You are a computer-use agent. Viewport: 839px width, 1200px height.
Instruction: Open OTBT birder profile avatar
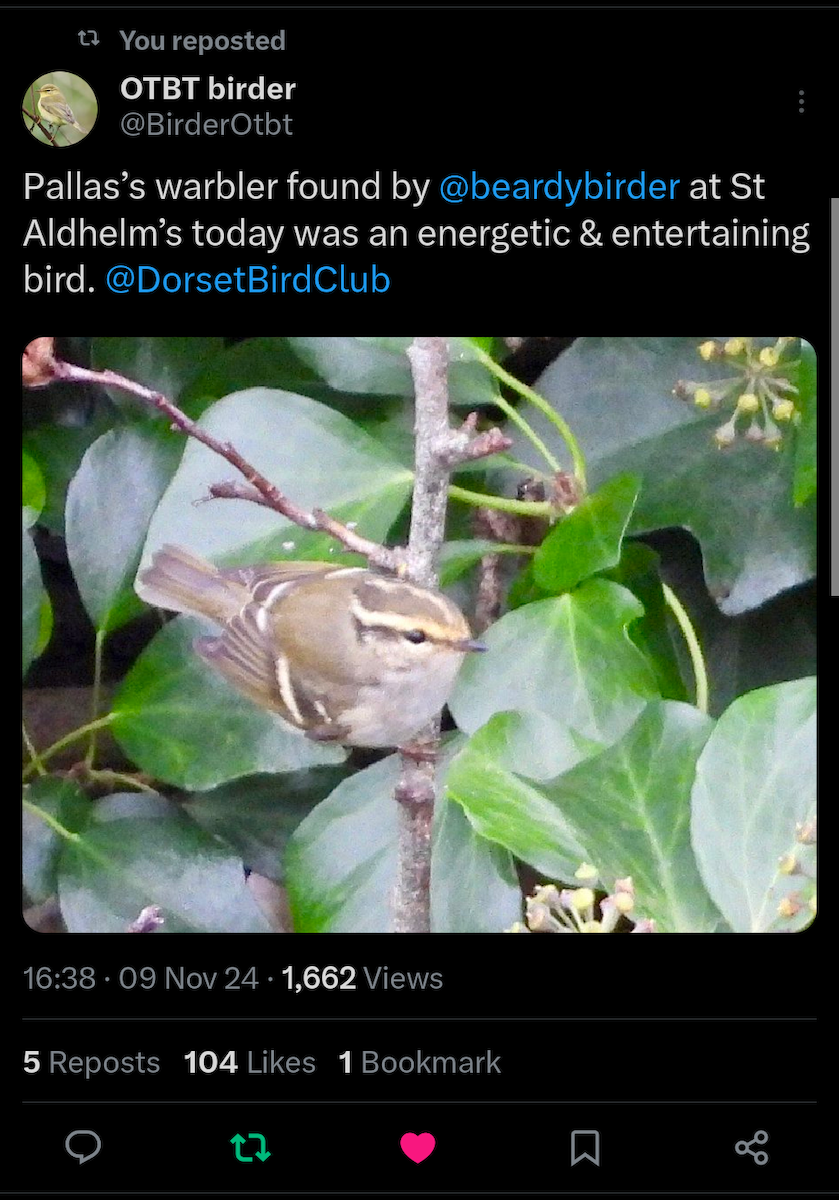[60, 108]
